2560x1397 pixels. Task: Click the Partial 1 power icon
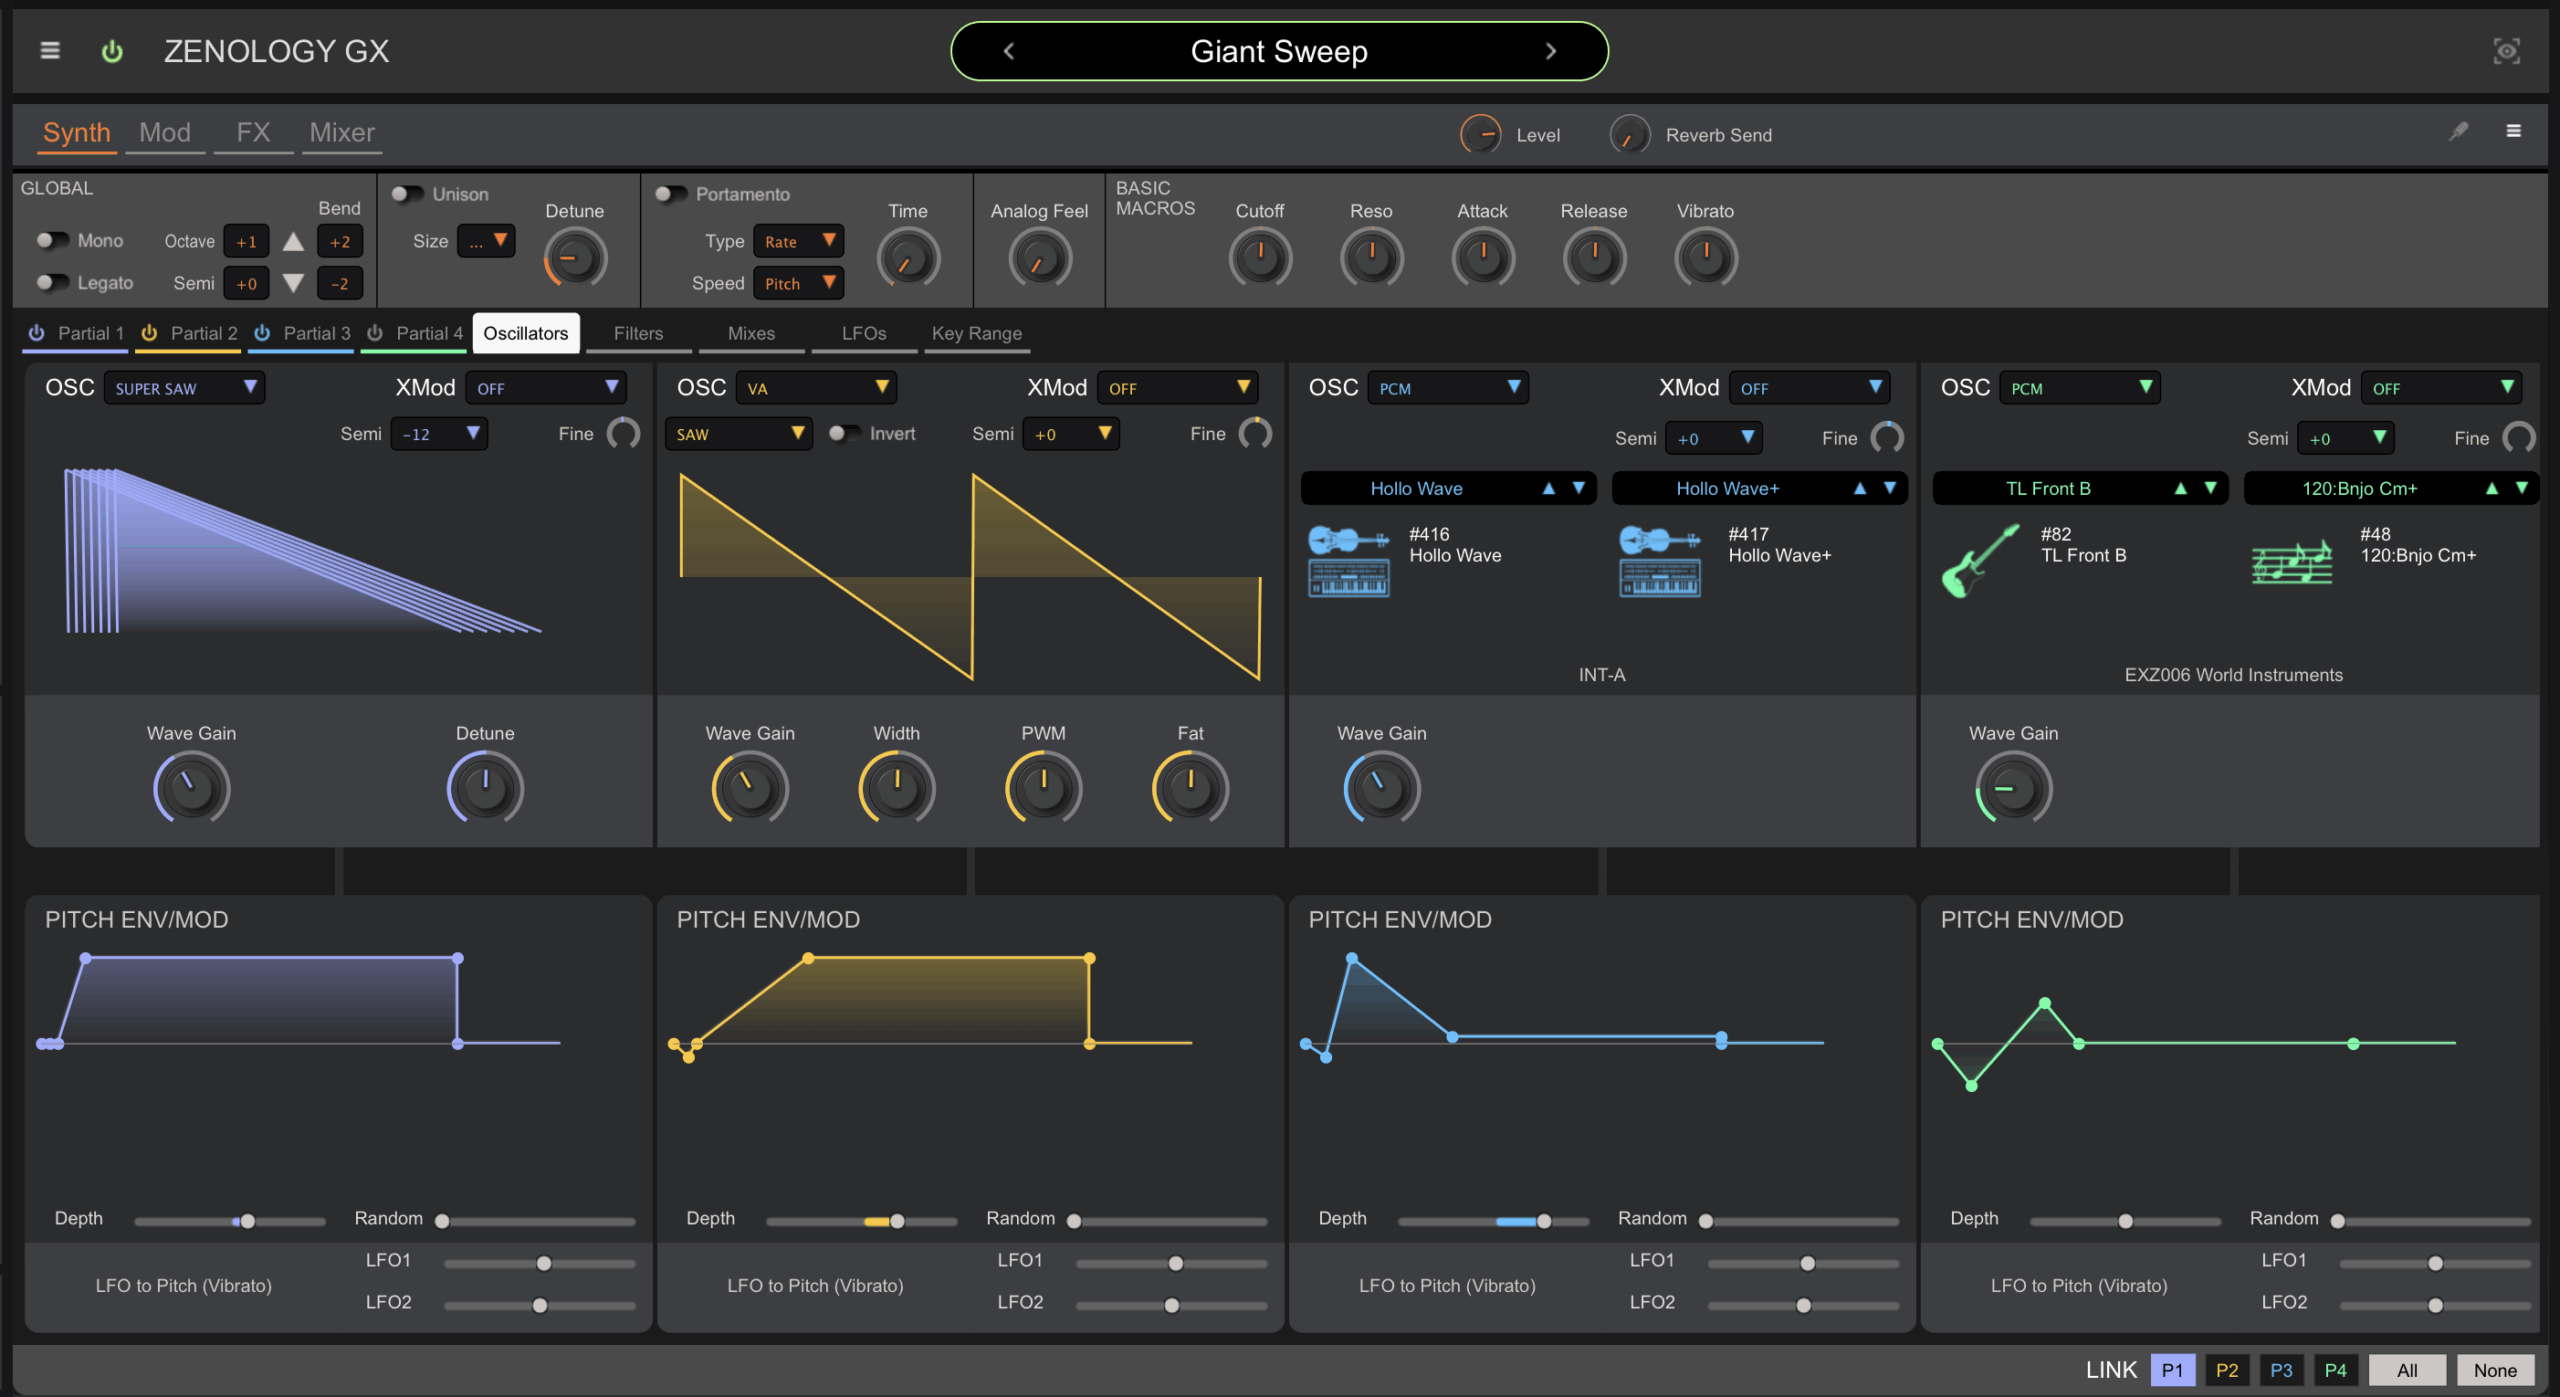pos(36,333)
